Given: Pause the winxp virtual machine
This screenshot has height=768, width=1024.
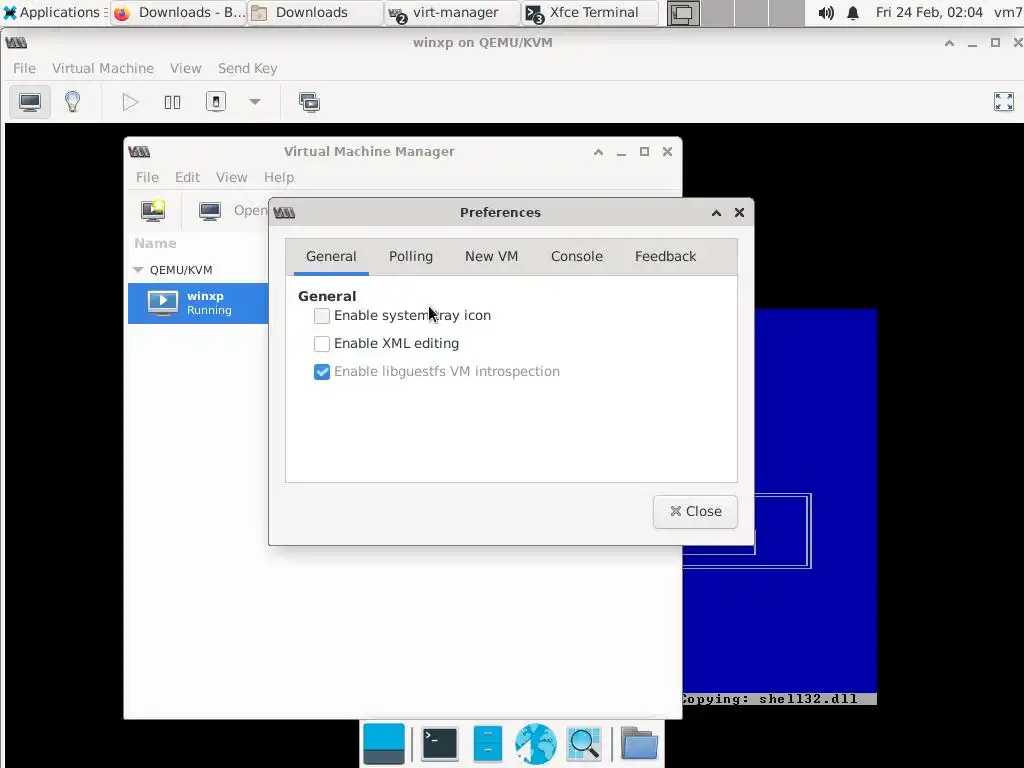Looking at the screenshot, I should 172,103.
